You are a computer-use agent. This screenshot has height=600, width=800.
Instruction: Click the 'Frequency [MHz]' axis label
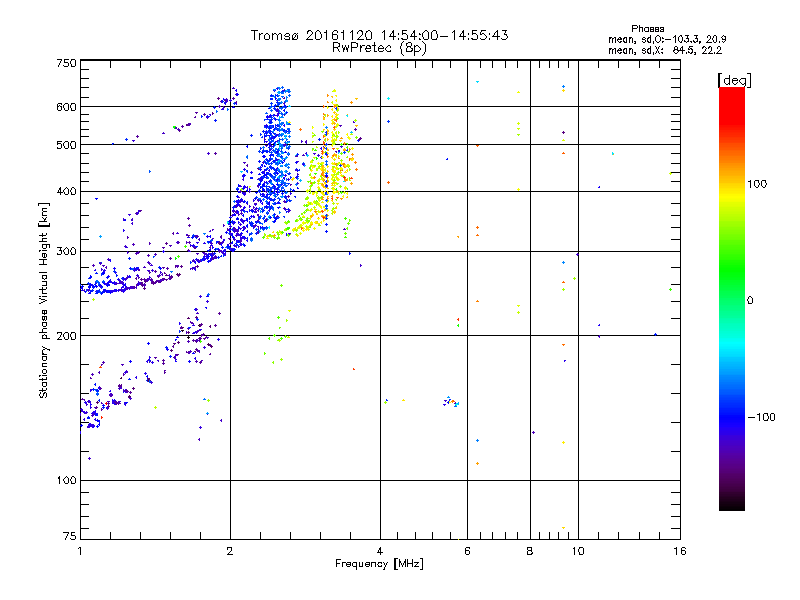click(x=379, y=564)
